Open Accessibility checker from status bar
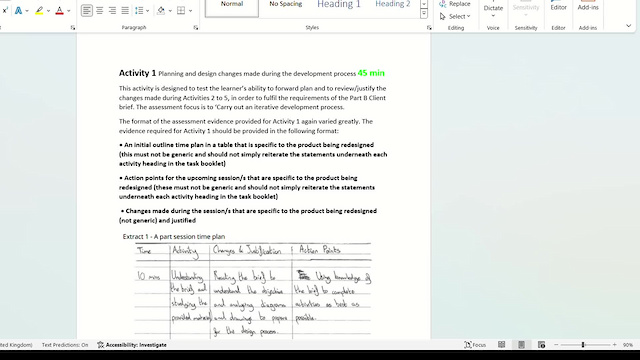The height and width of the screenshot is (360, 640). point(132,345)
